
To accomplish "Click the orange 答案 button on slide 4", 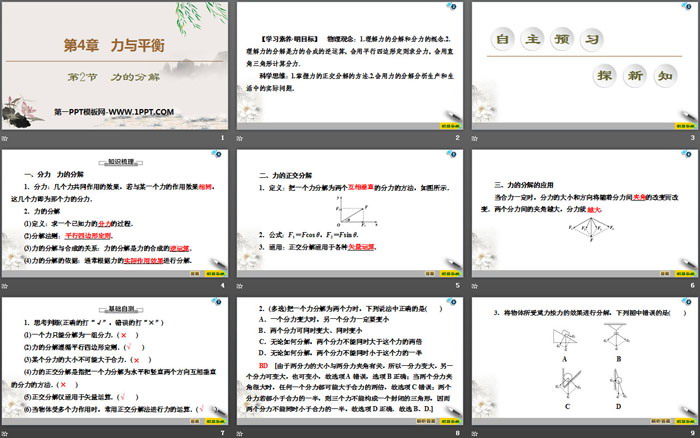I will 195,274.
